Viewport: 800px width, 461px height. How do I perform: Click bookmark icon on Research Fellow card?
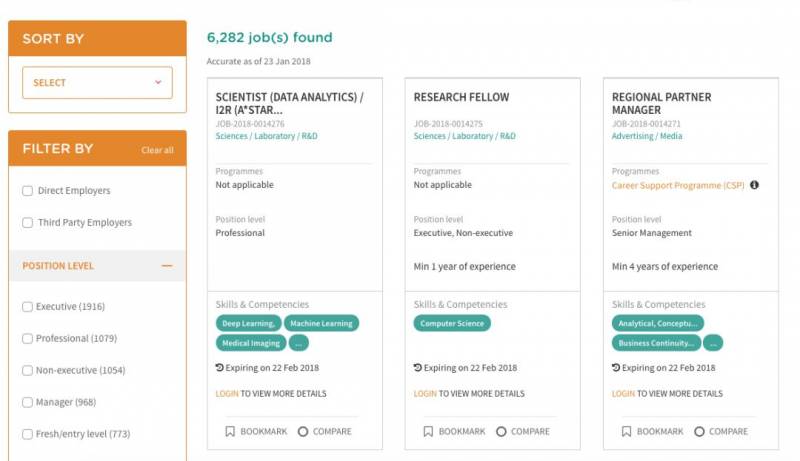point(428,432)
